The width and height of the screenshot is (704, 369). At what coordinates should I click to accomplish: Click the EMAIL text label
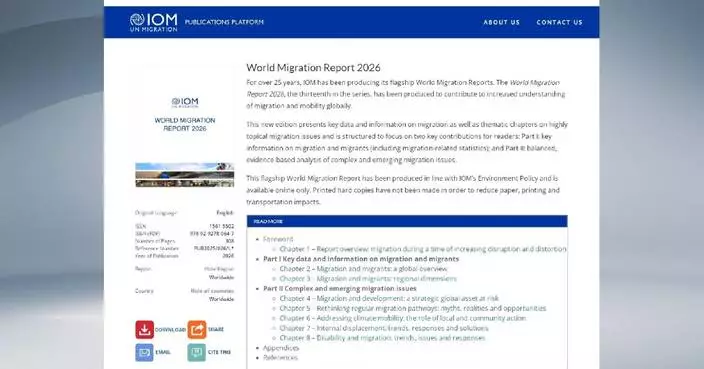point(163,353)
